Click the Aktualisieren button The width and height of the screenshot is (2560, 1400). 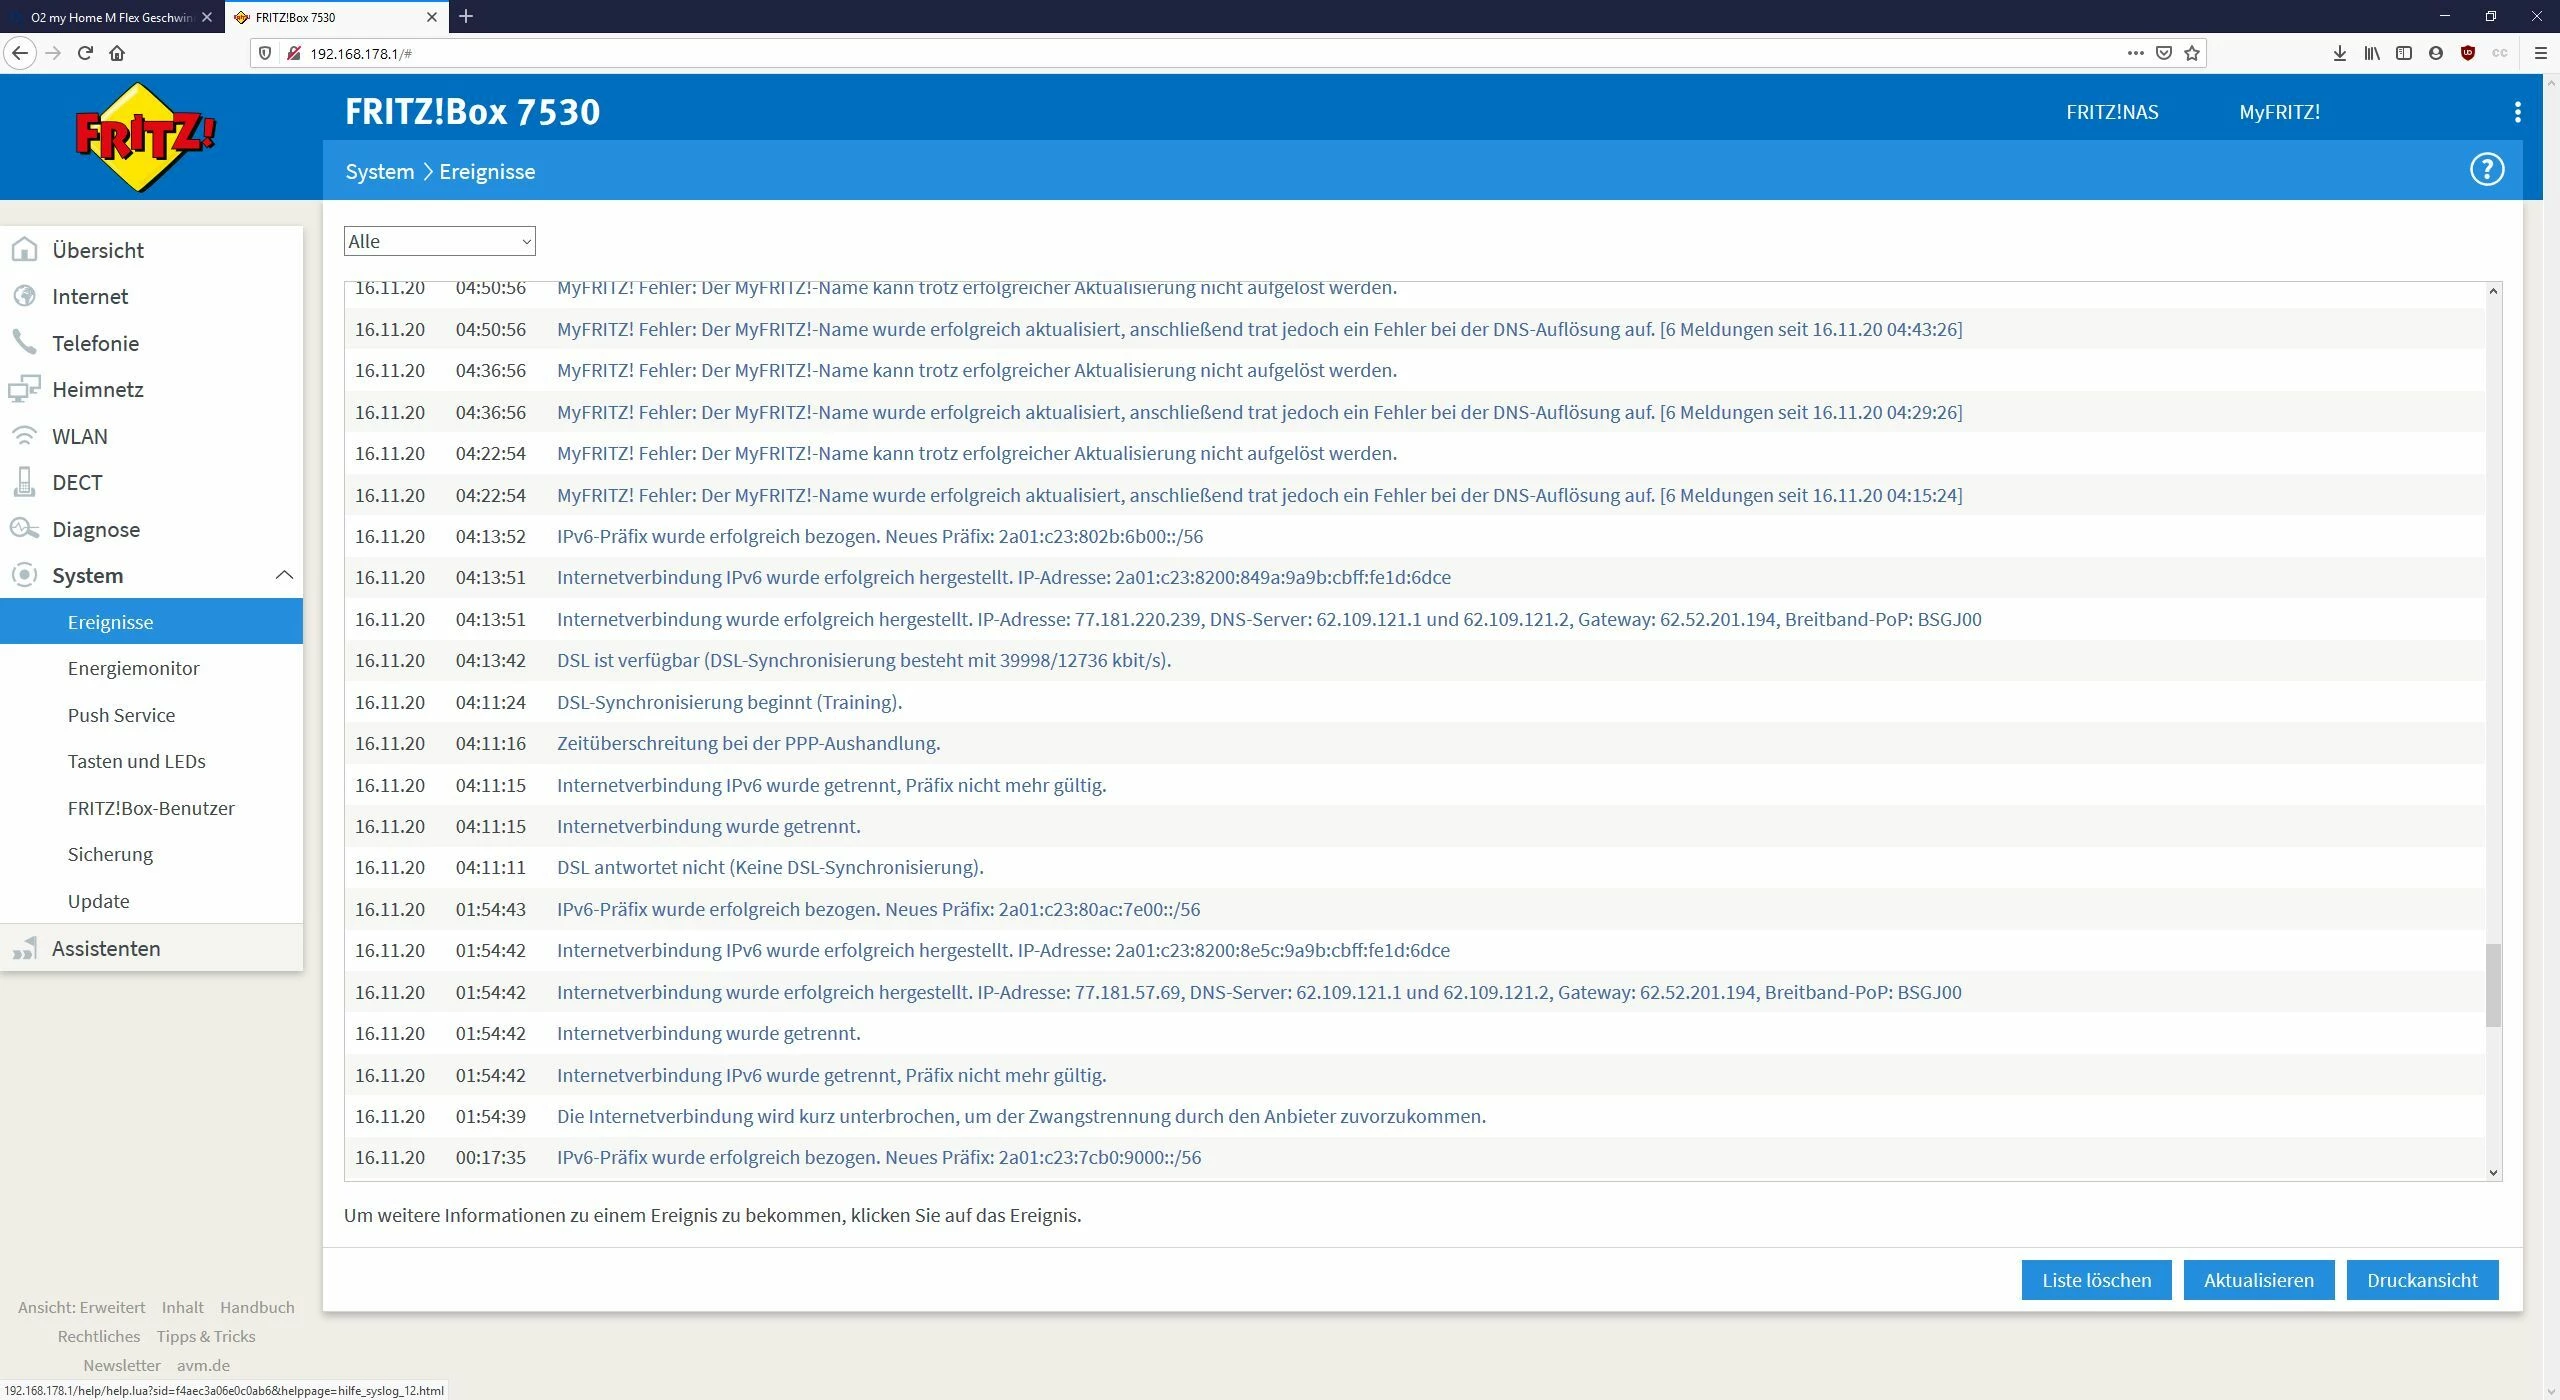[x=2258, y=1280]
